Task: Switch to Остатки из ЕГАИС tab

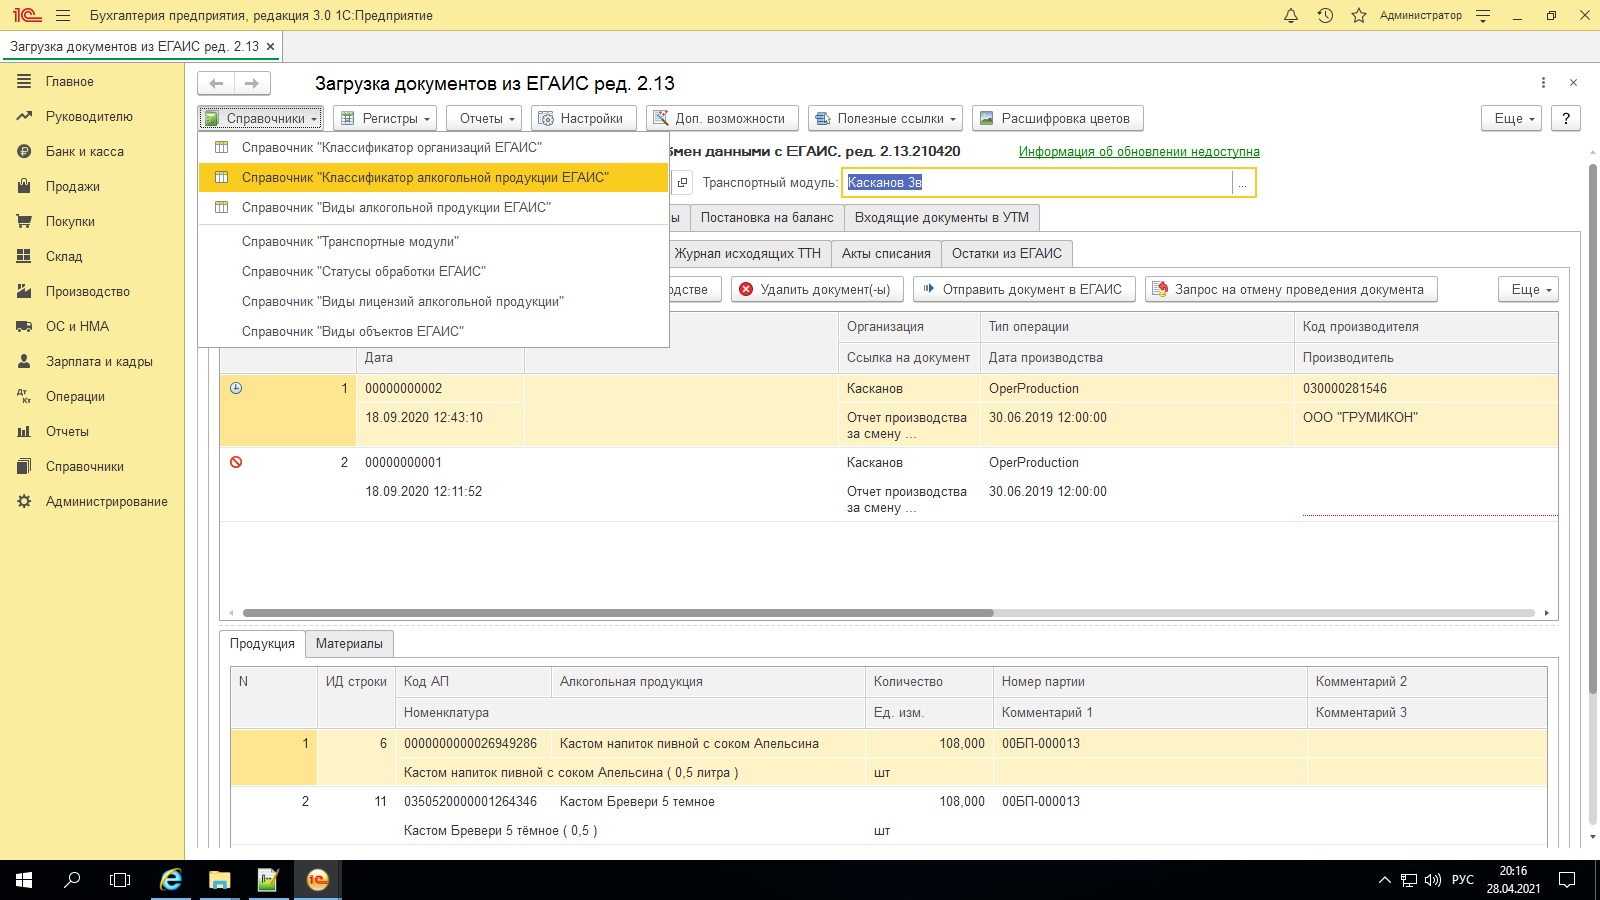Action: [x=1007, y=253]
